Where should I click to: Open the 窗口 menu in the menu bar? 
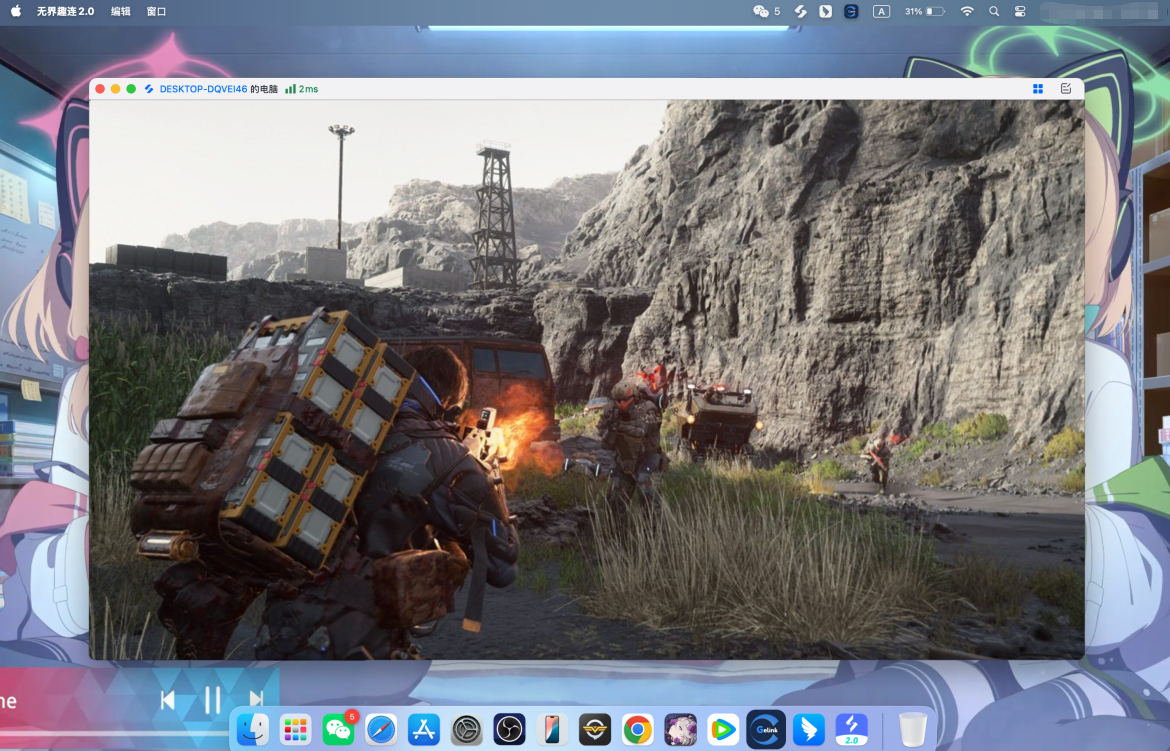(x=156, y=11)
